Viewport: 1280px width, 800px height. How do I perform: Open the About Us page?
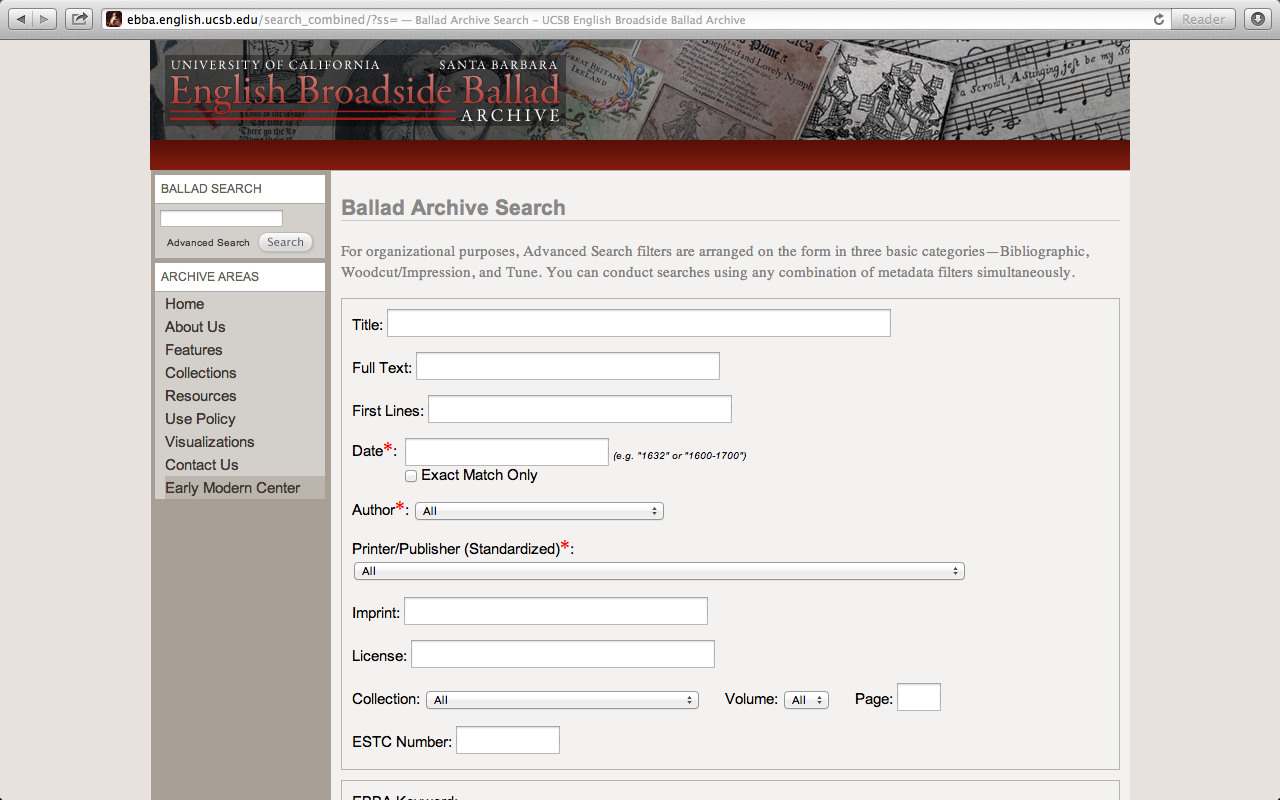(x=195, y=327)
